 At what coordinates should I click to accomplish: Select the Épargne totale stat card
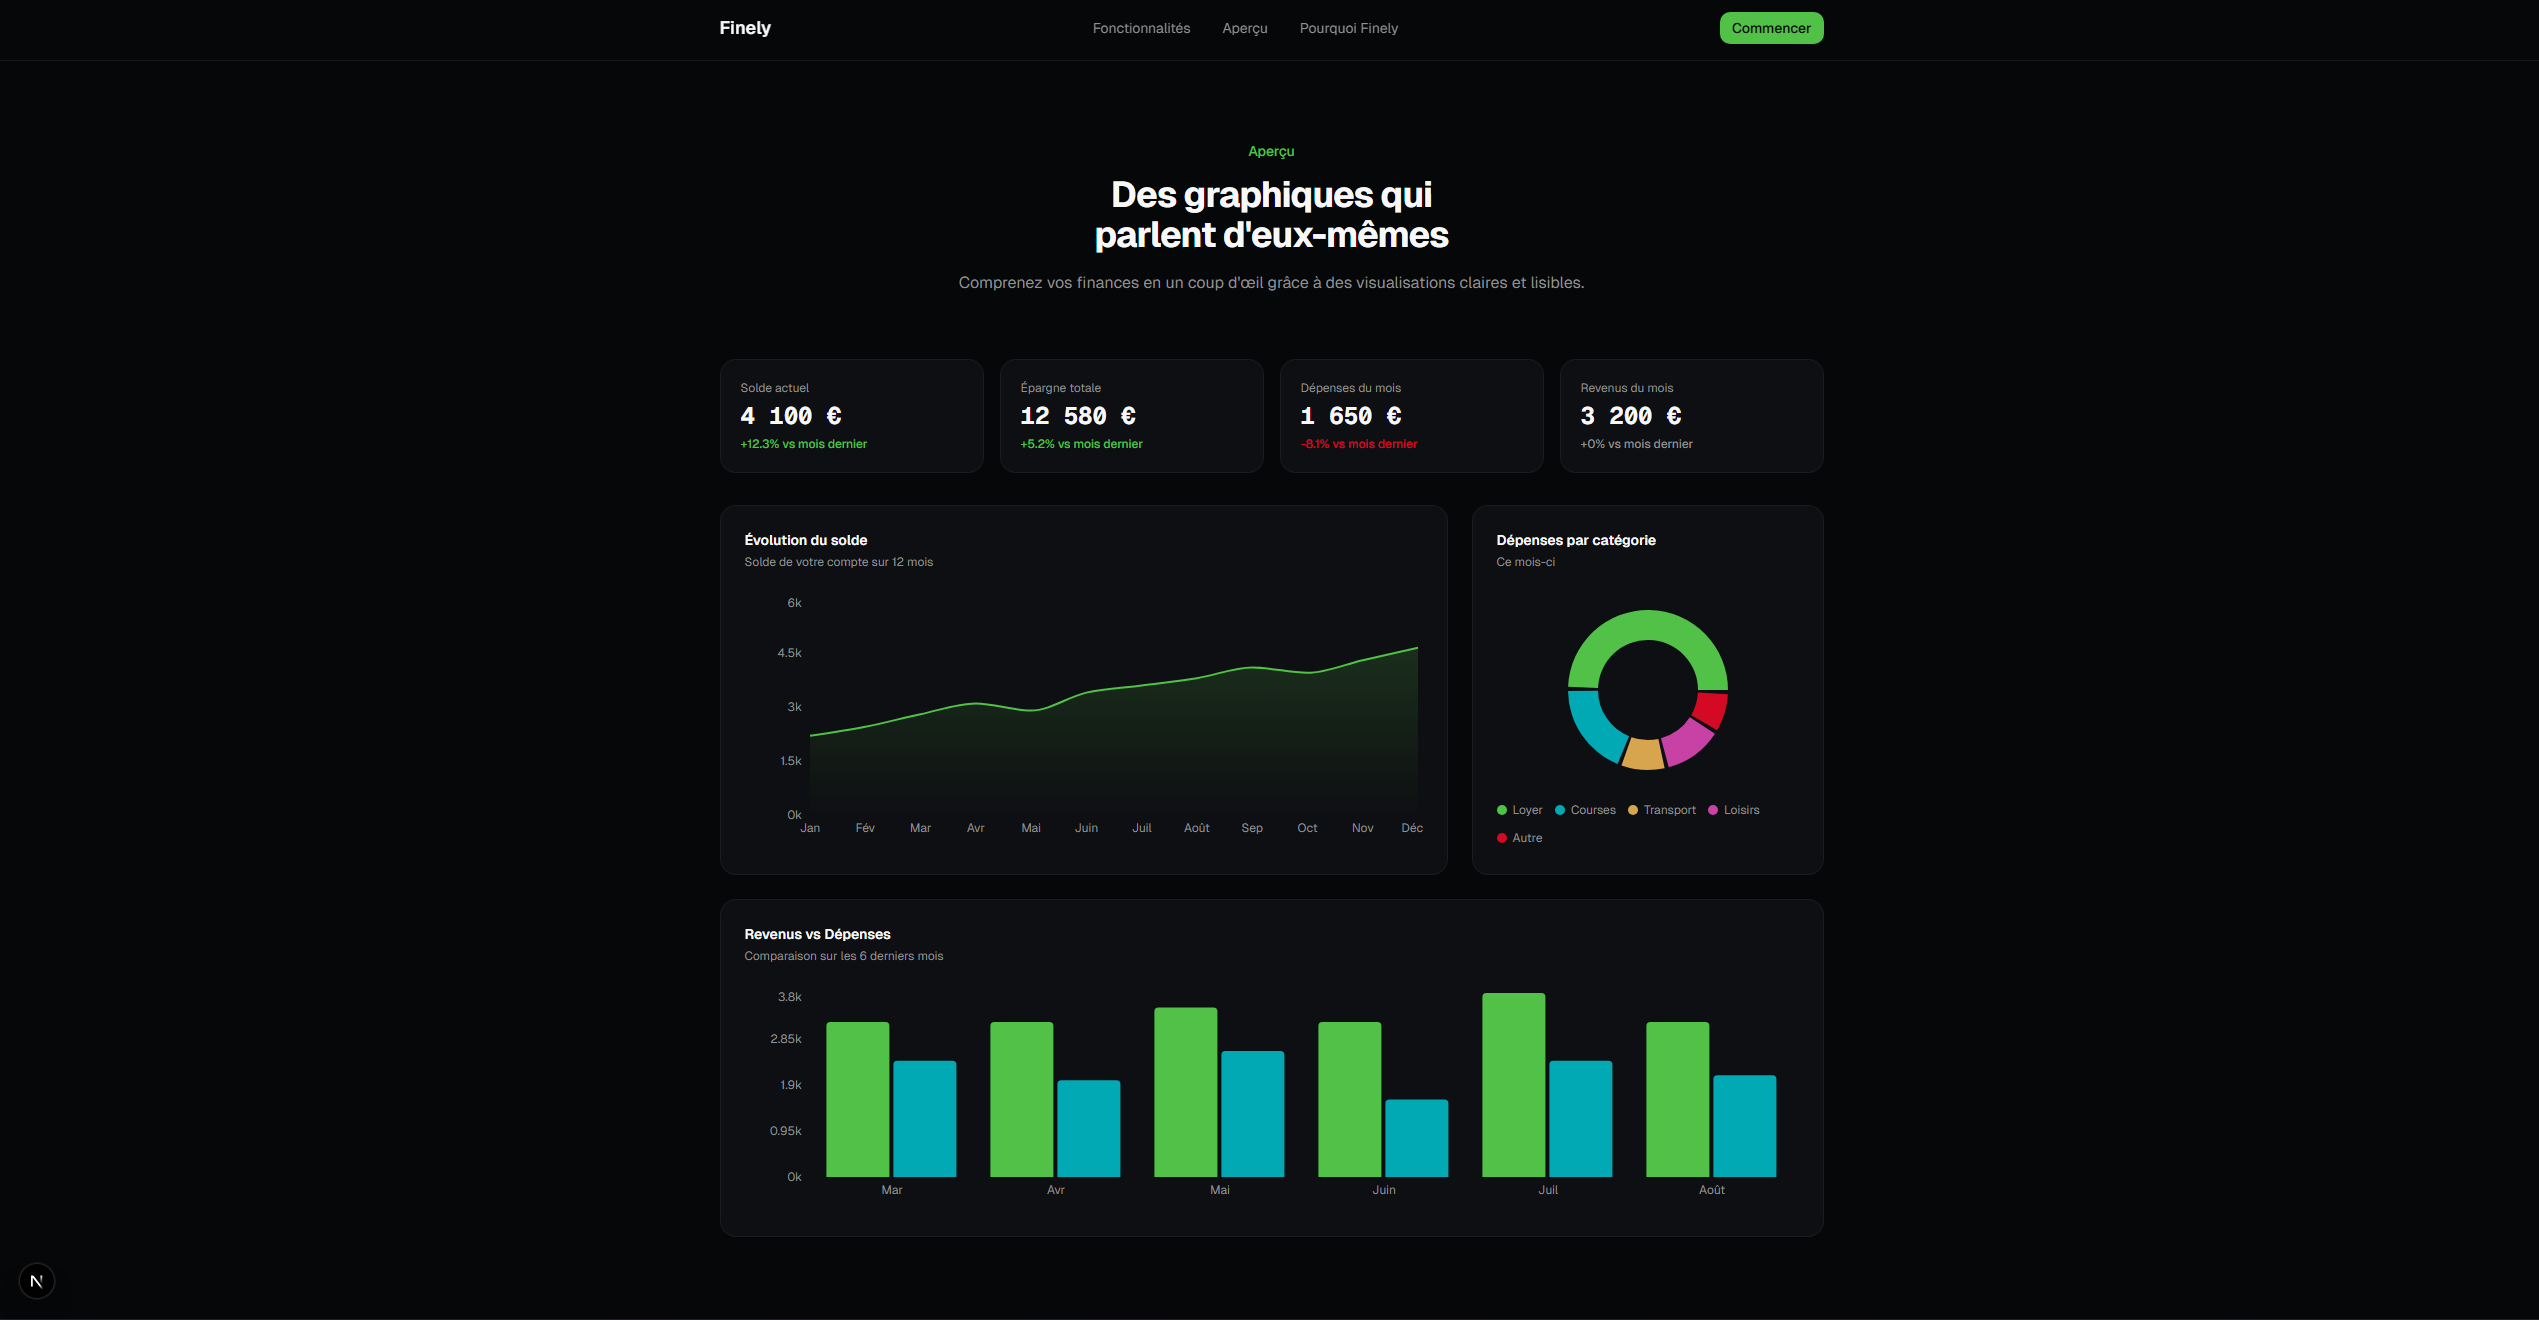click(x=1131, y=416)
